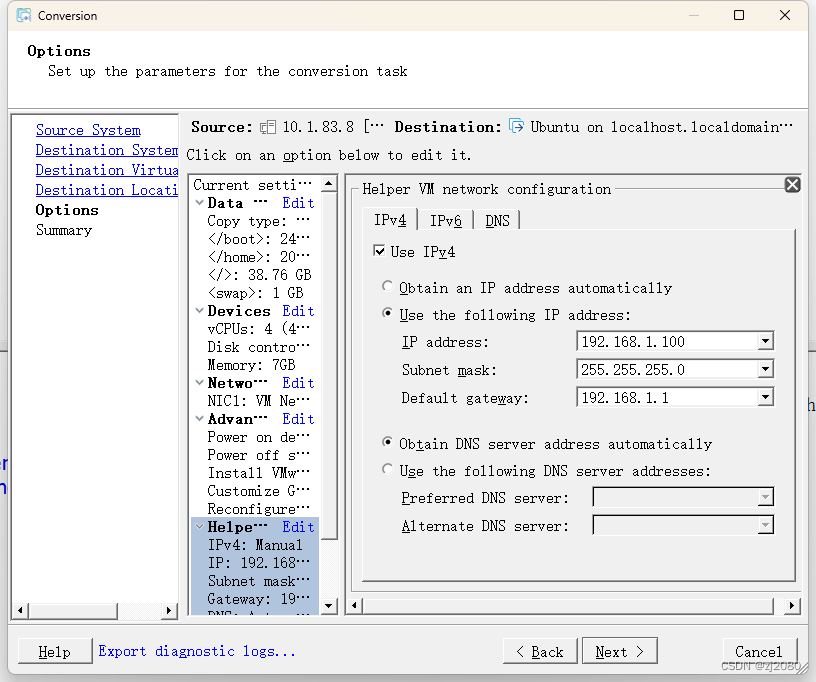Open the Default gateway dropdown arrow

[765, 397]
